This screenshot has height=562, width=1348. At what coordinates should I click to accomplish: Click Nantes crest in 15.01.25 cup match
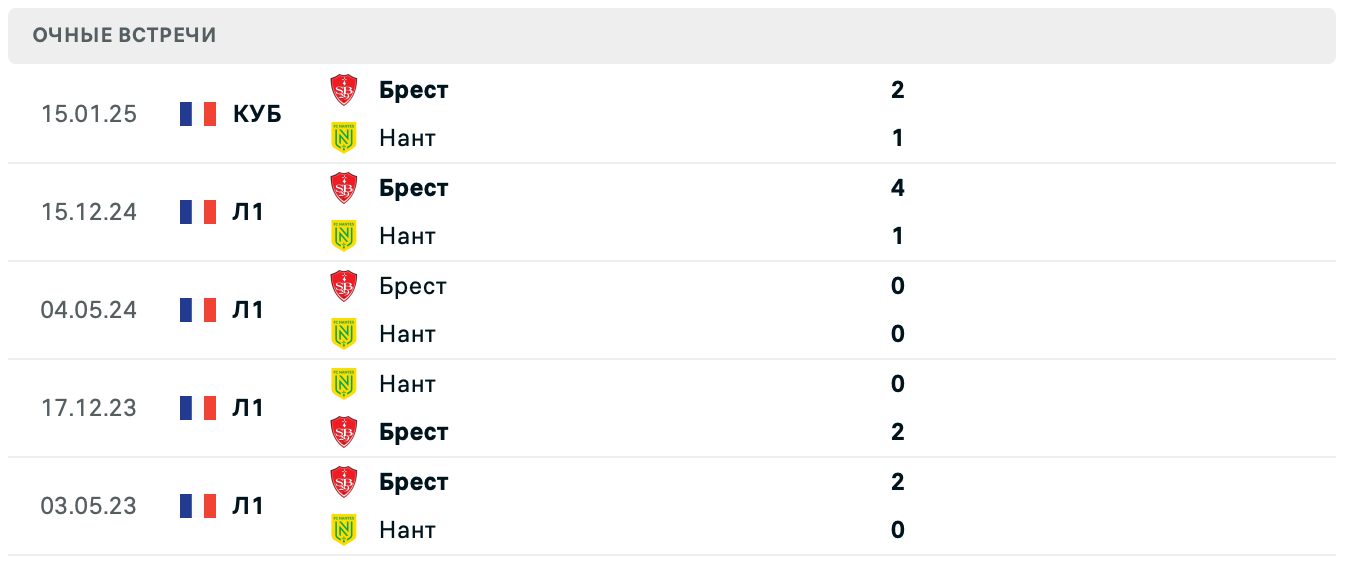(x=344, y=137)
